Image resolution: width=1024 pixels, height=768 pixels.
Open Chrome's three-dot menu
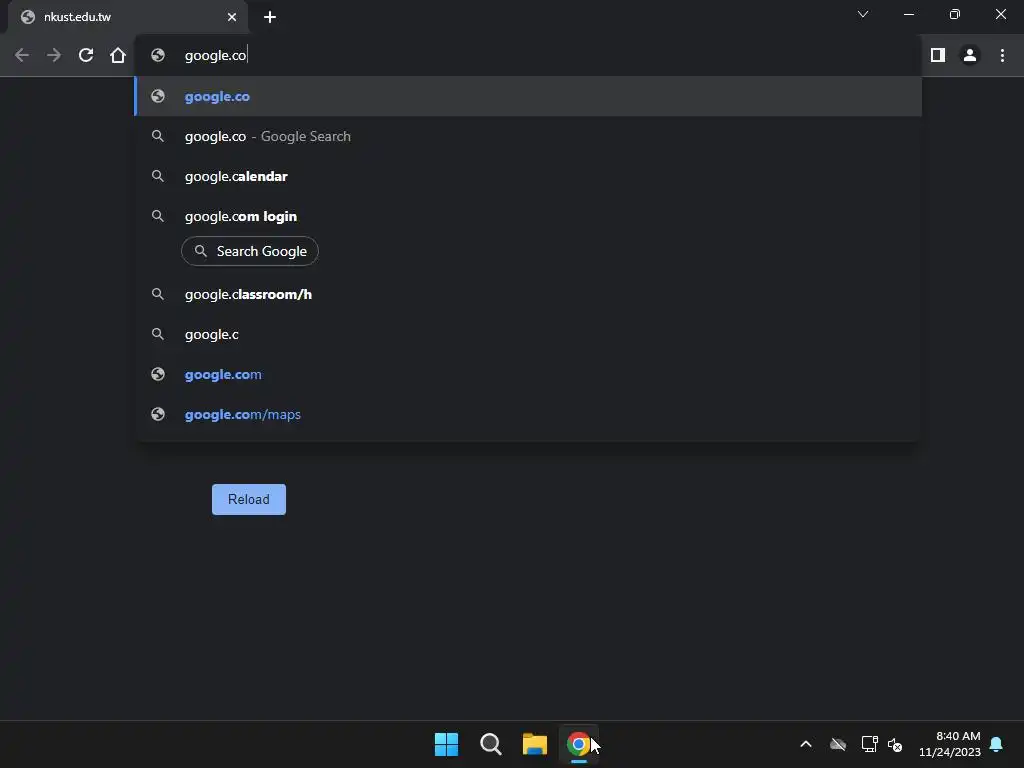(1002, 56)
